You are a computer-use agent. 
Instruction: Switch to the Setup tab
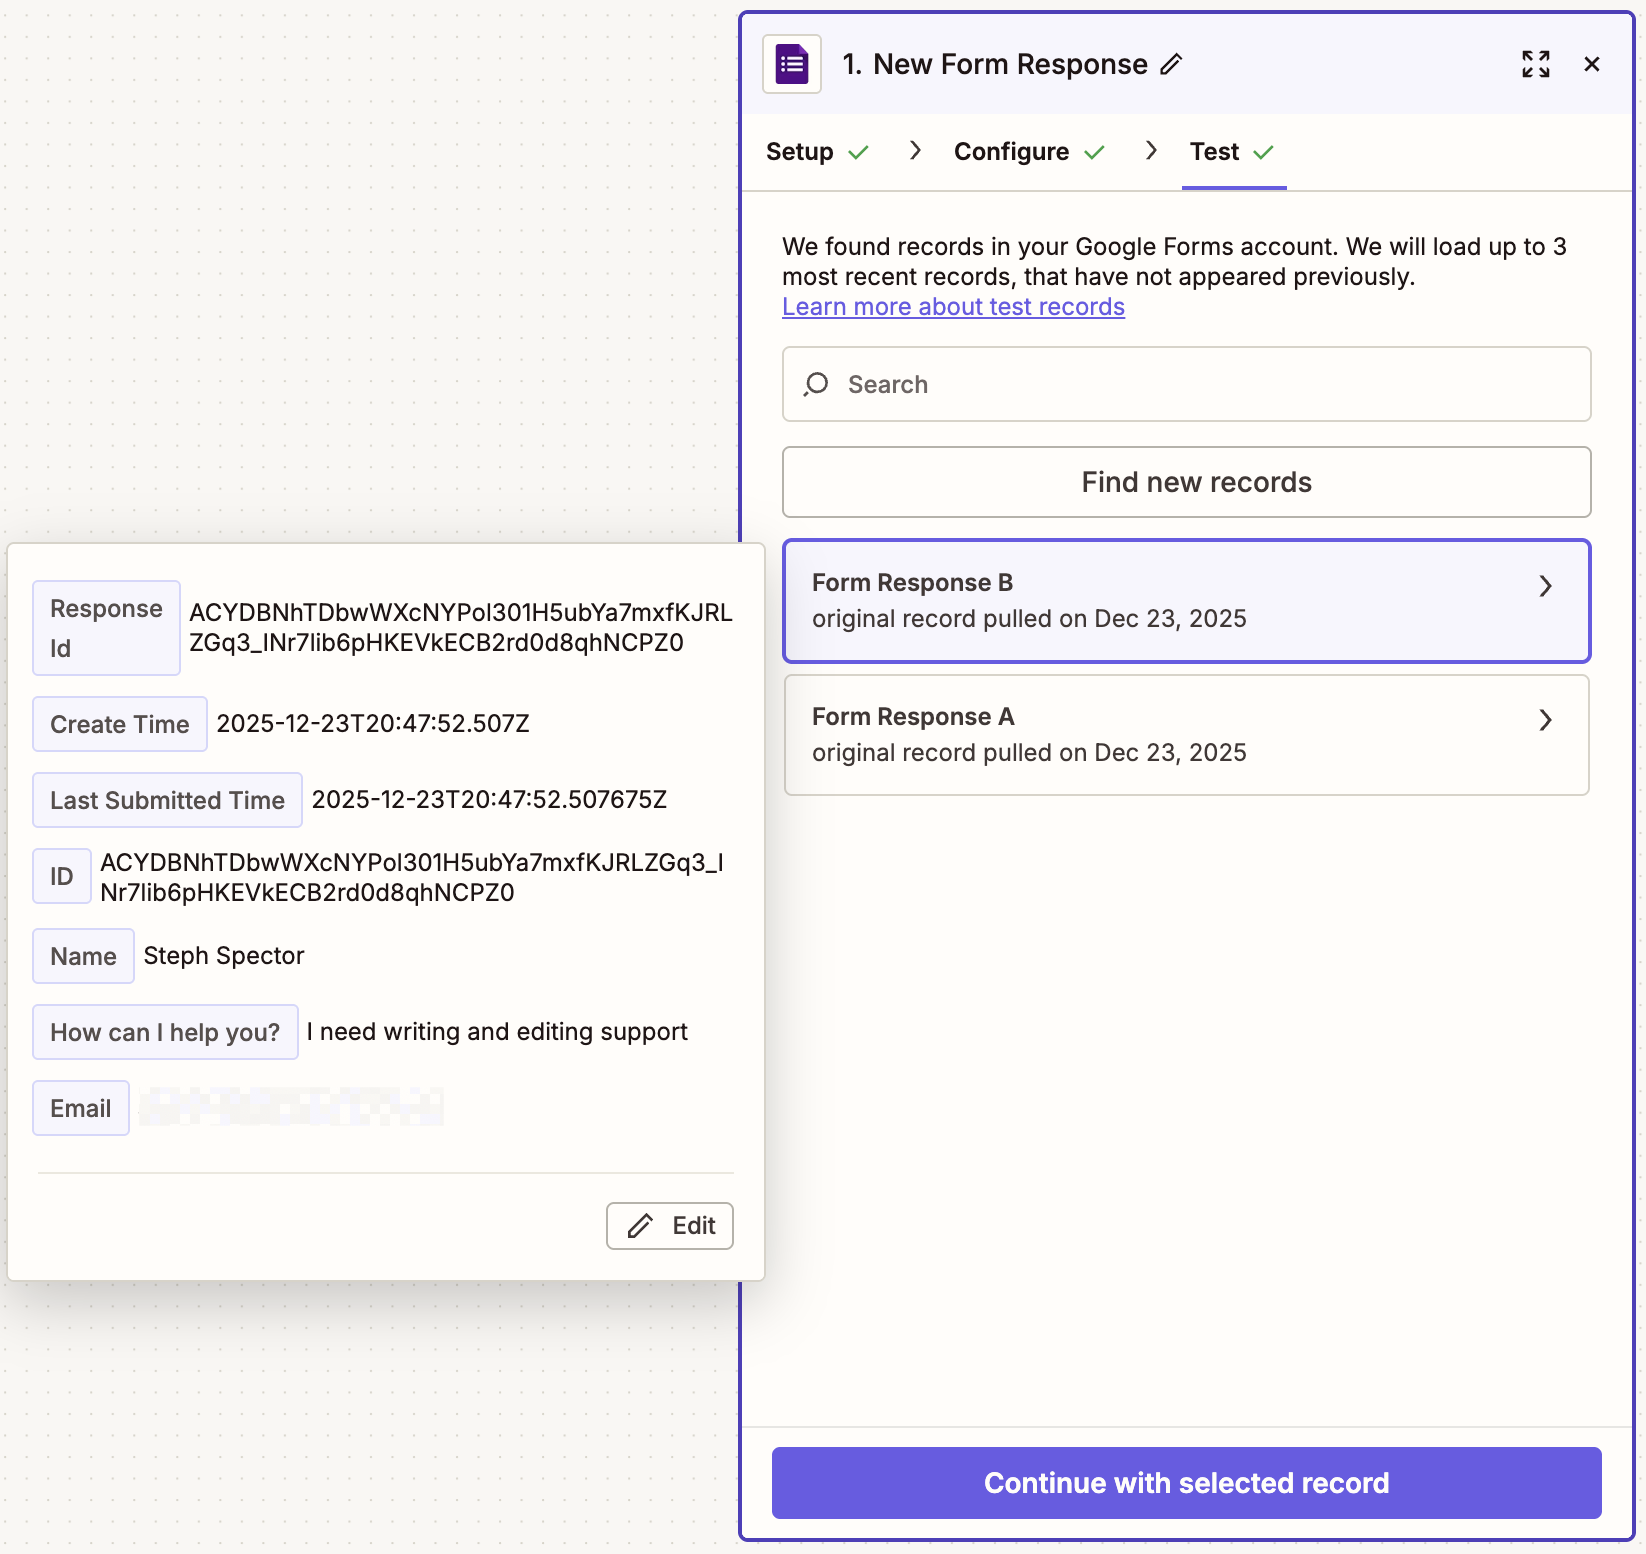coord(798,152)
